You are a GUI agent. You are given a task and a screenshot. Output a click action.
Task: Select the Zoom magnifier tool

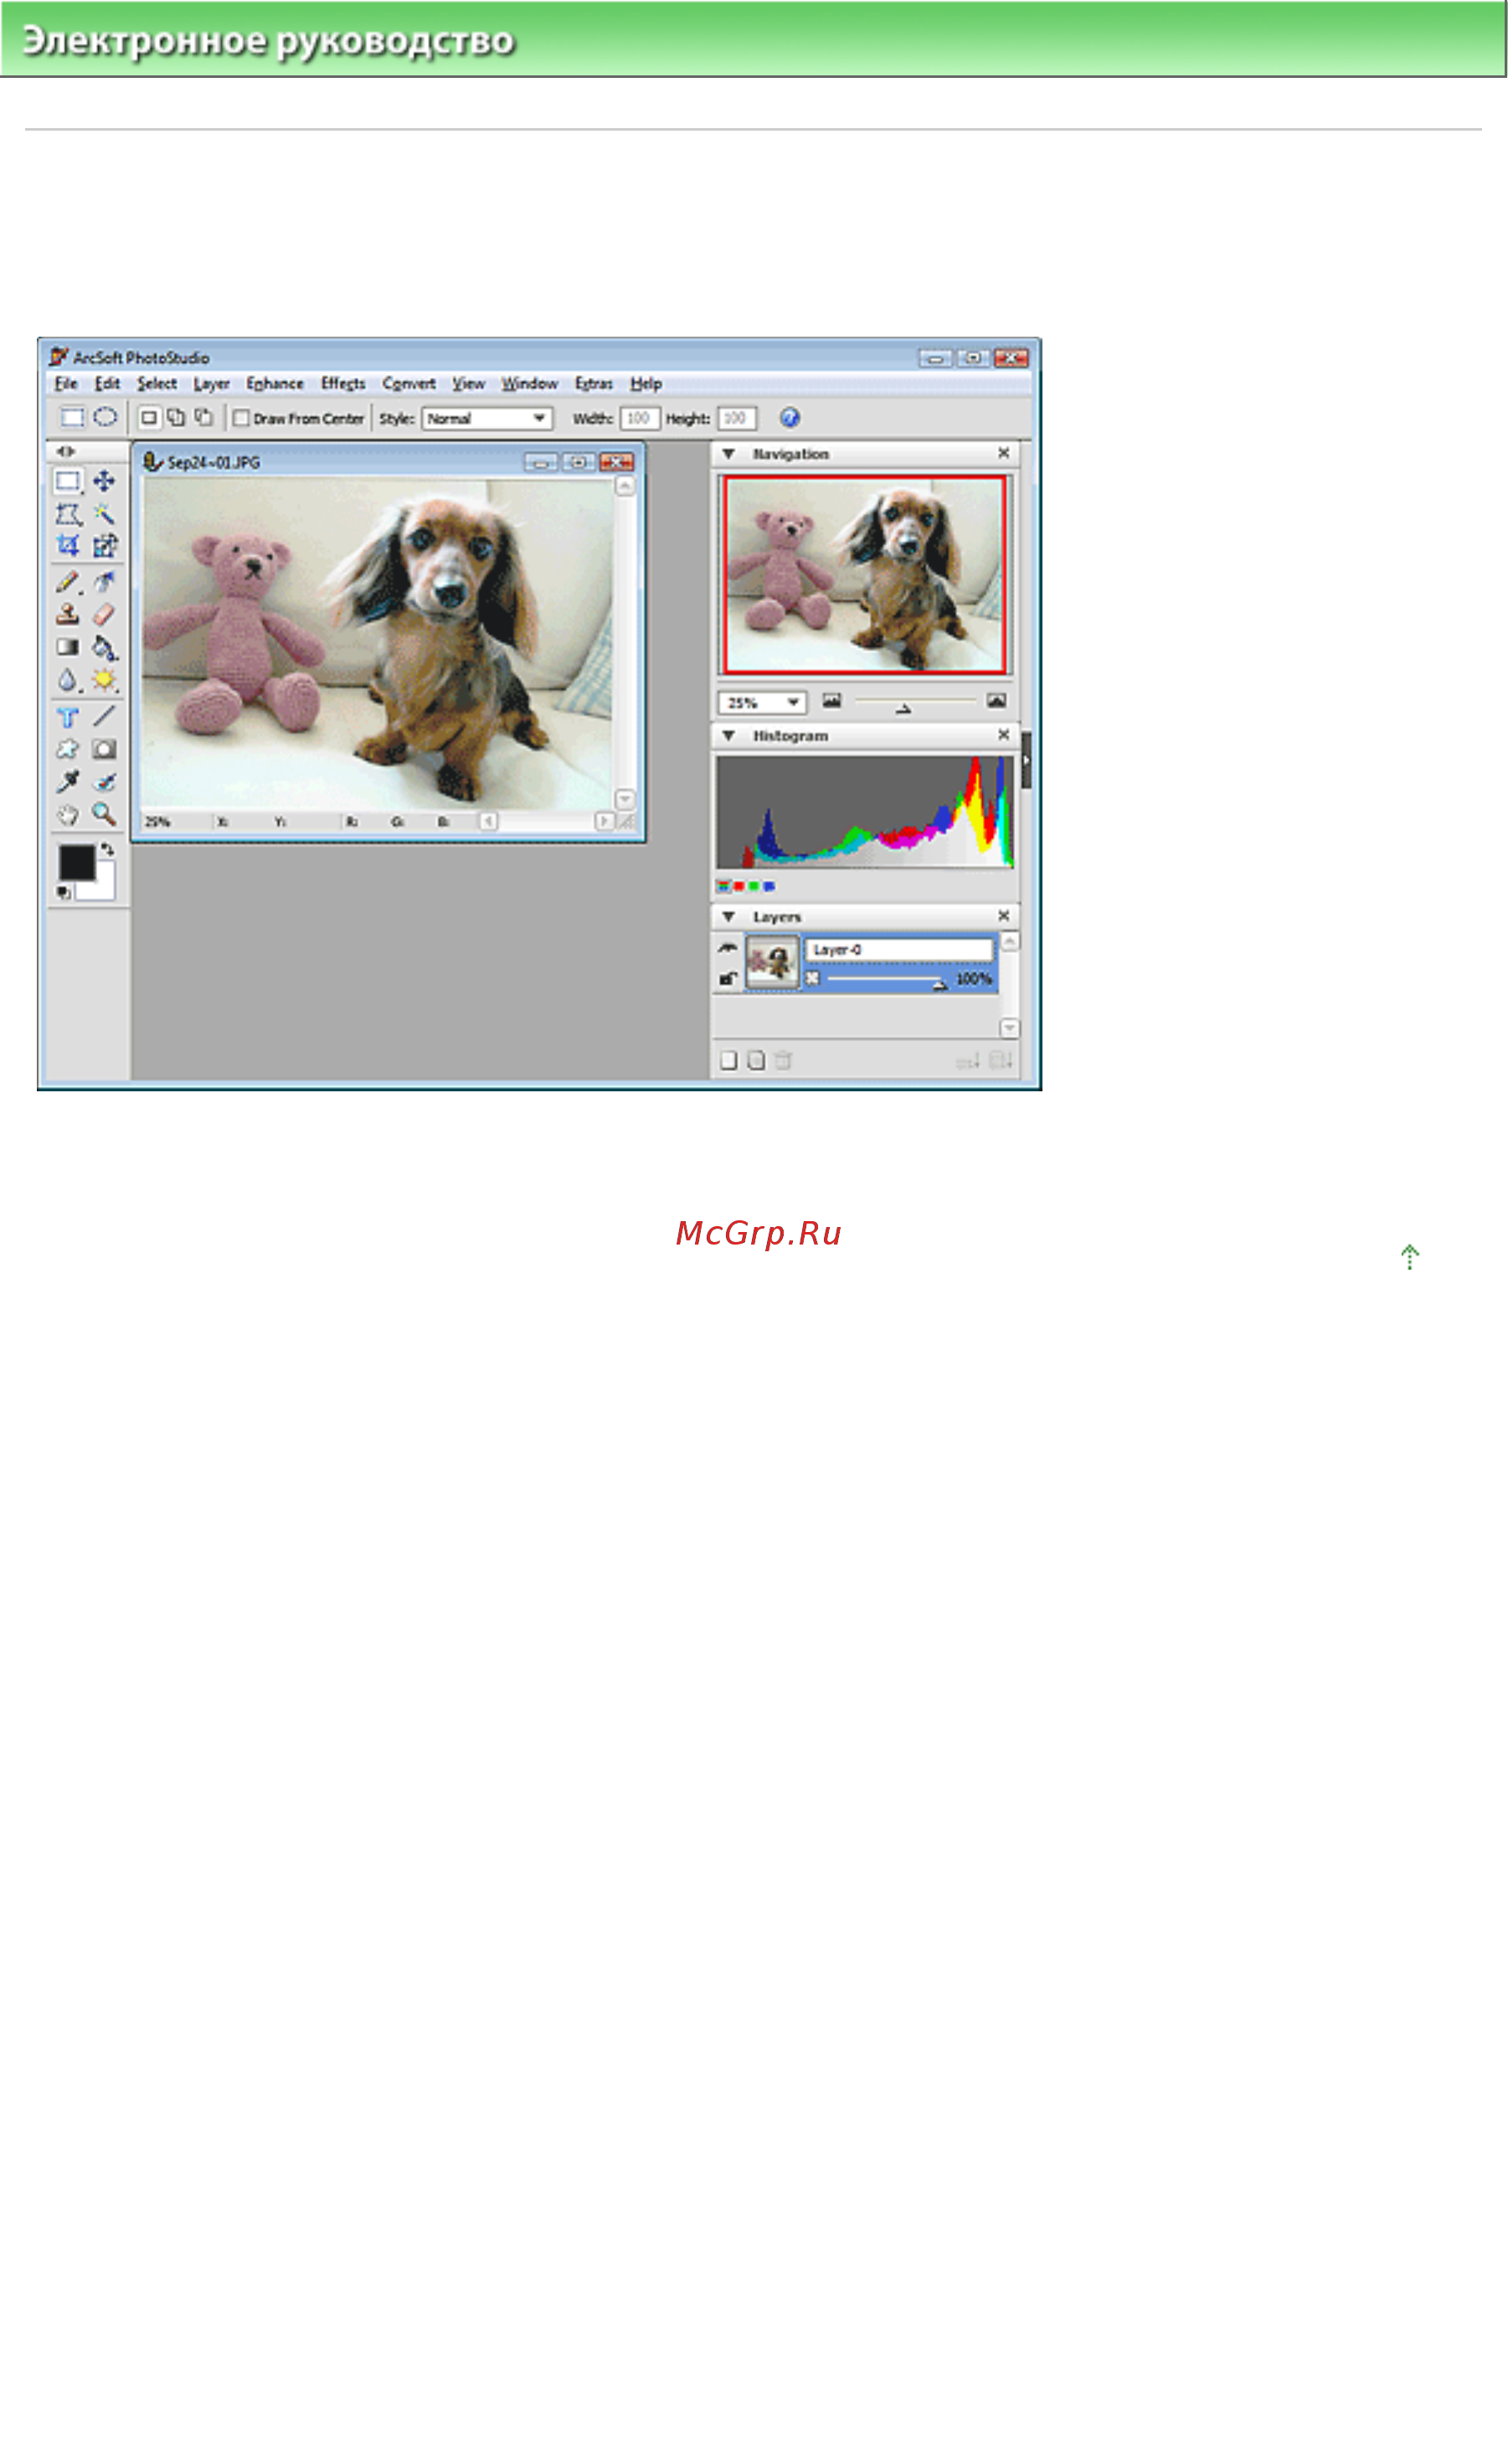coord(104,814)
